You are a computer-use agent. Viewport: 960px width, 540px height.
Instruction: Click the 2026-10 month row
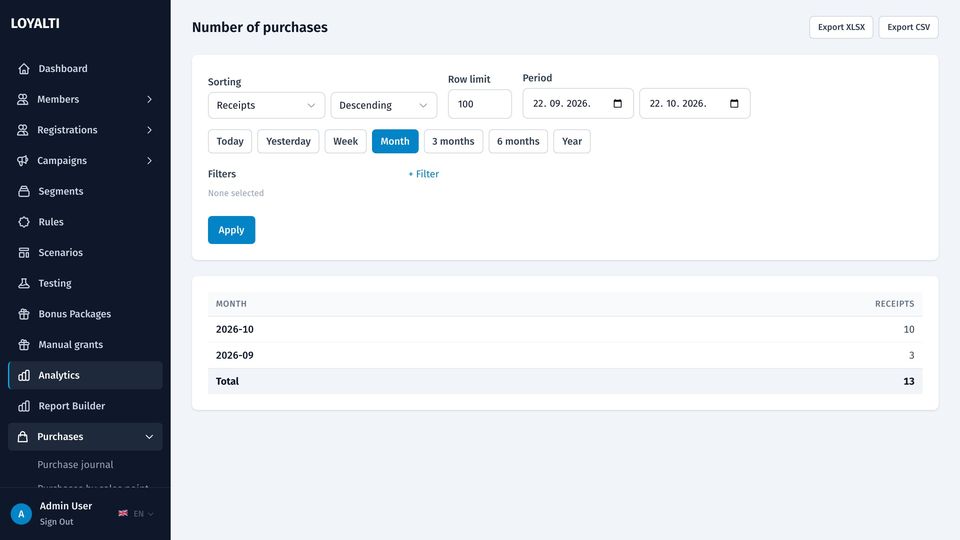(x=565, y=329)
